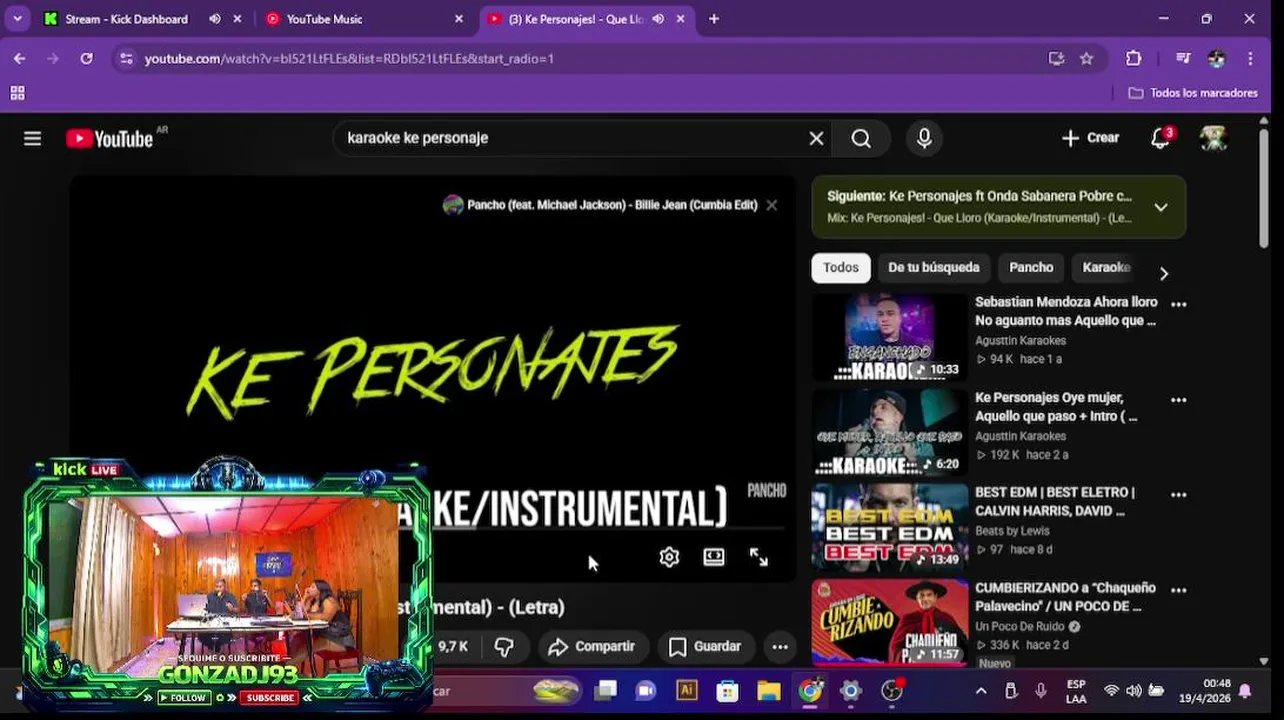Open options for Oye mujer karaoke video
Image resolution: width=1284 pixels, height=720 pixels.
tap(1179, 400)
